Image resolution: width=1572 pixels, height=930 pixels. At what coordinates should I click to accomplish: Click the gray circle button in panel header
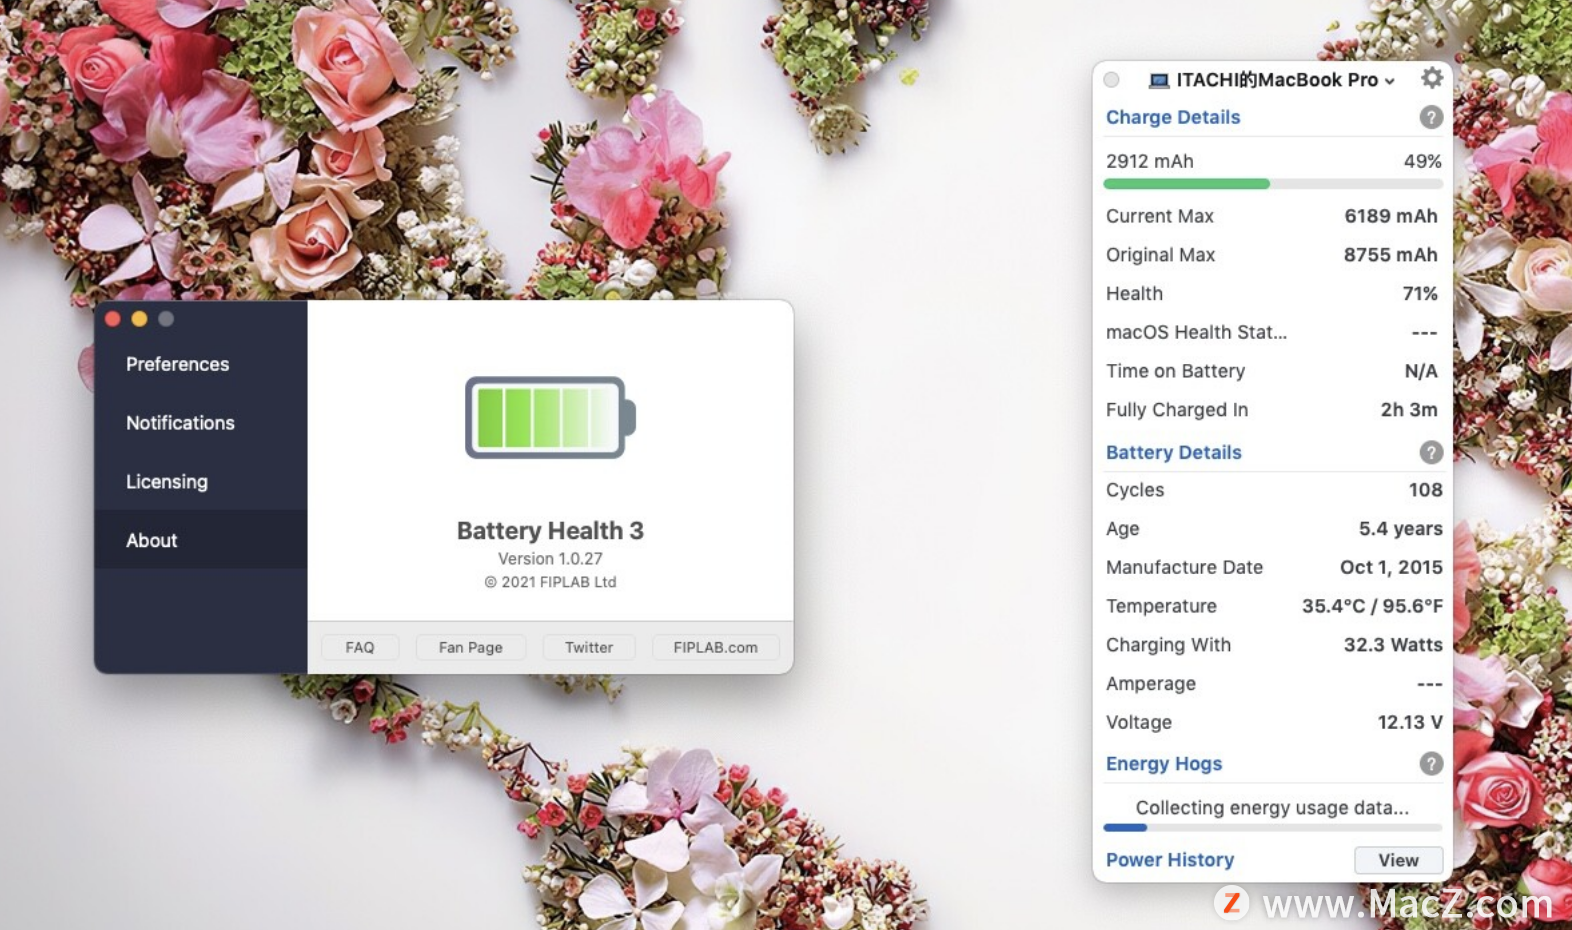click(x=1111, y=80)
